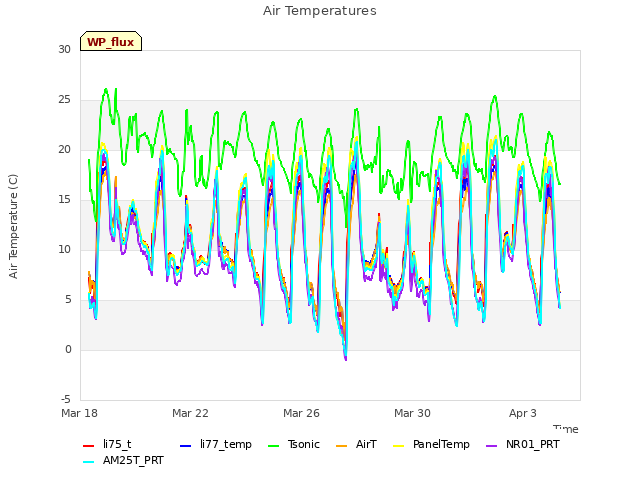Click the 15 y-axis tick label
Screen dimensions: 640x480
pyautogui.click(x=64, y=200)
